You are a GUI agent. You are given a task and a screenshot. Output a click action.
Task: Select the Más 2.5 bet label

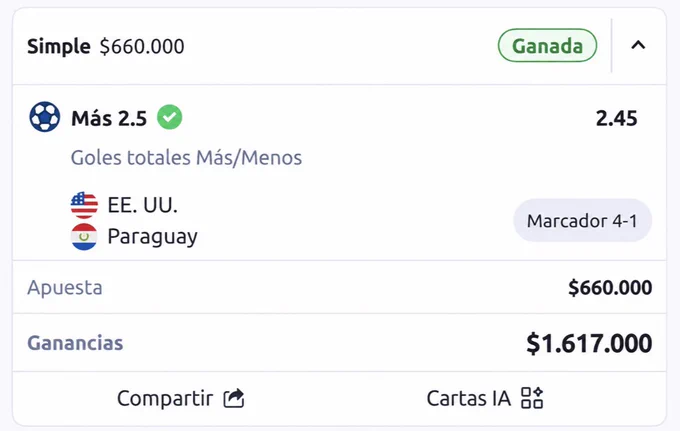pyautogui.click(x=109, y=118)
